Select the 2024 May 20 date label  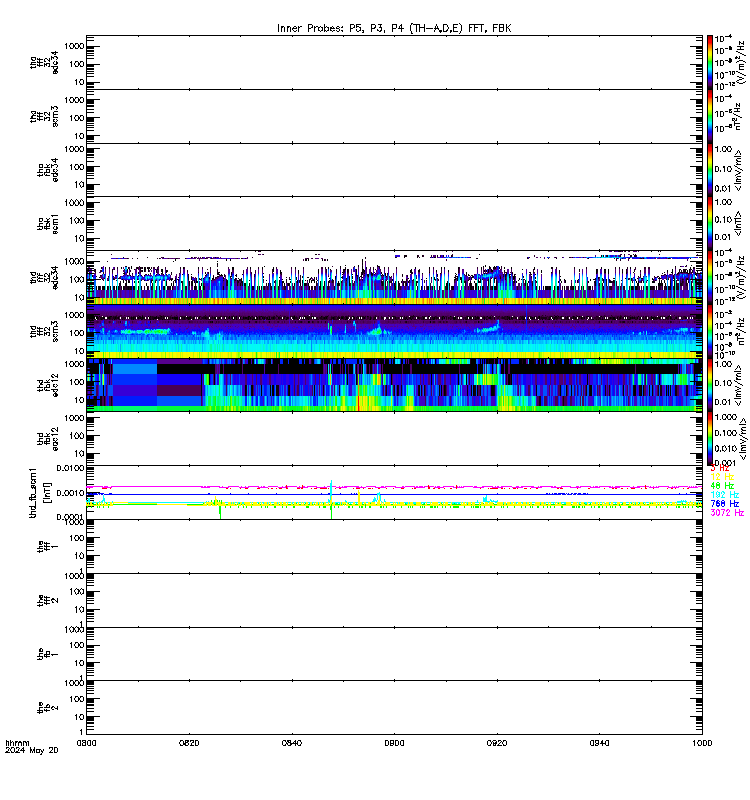[x=31, y=750]
